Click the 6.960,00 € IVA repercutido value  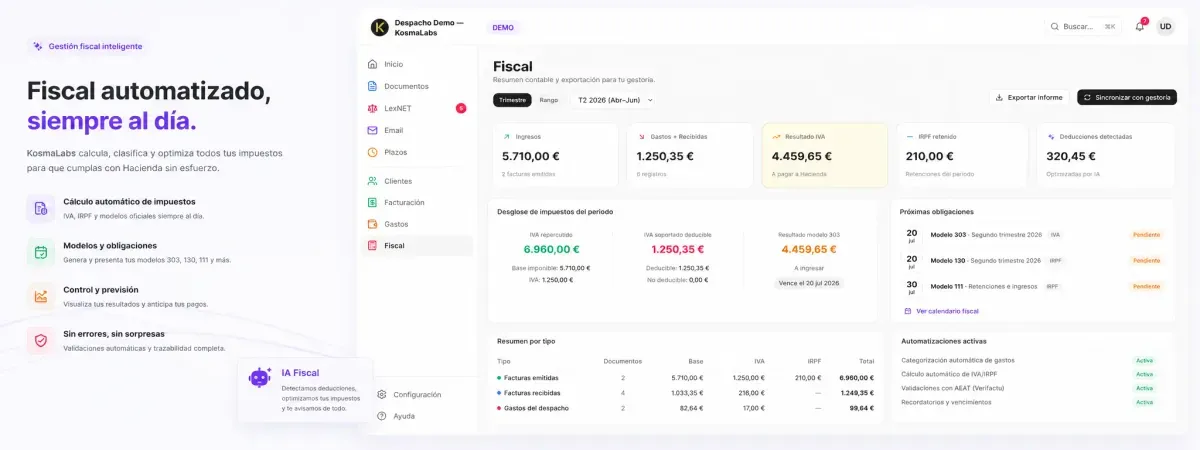pos(551,249)
